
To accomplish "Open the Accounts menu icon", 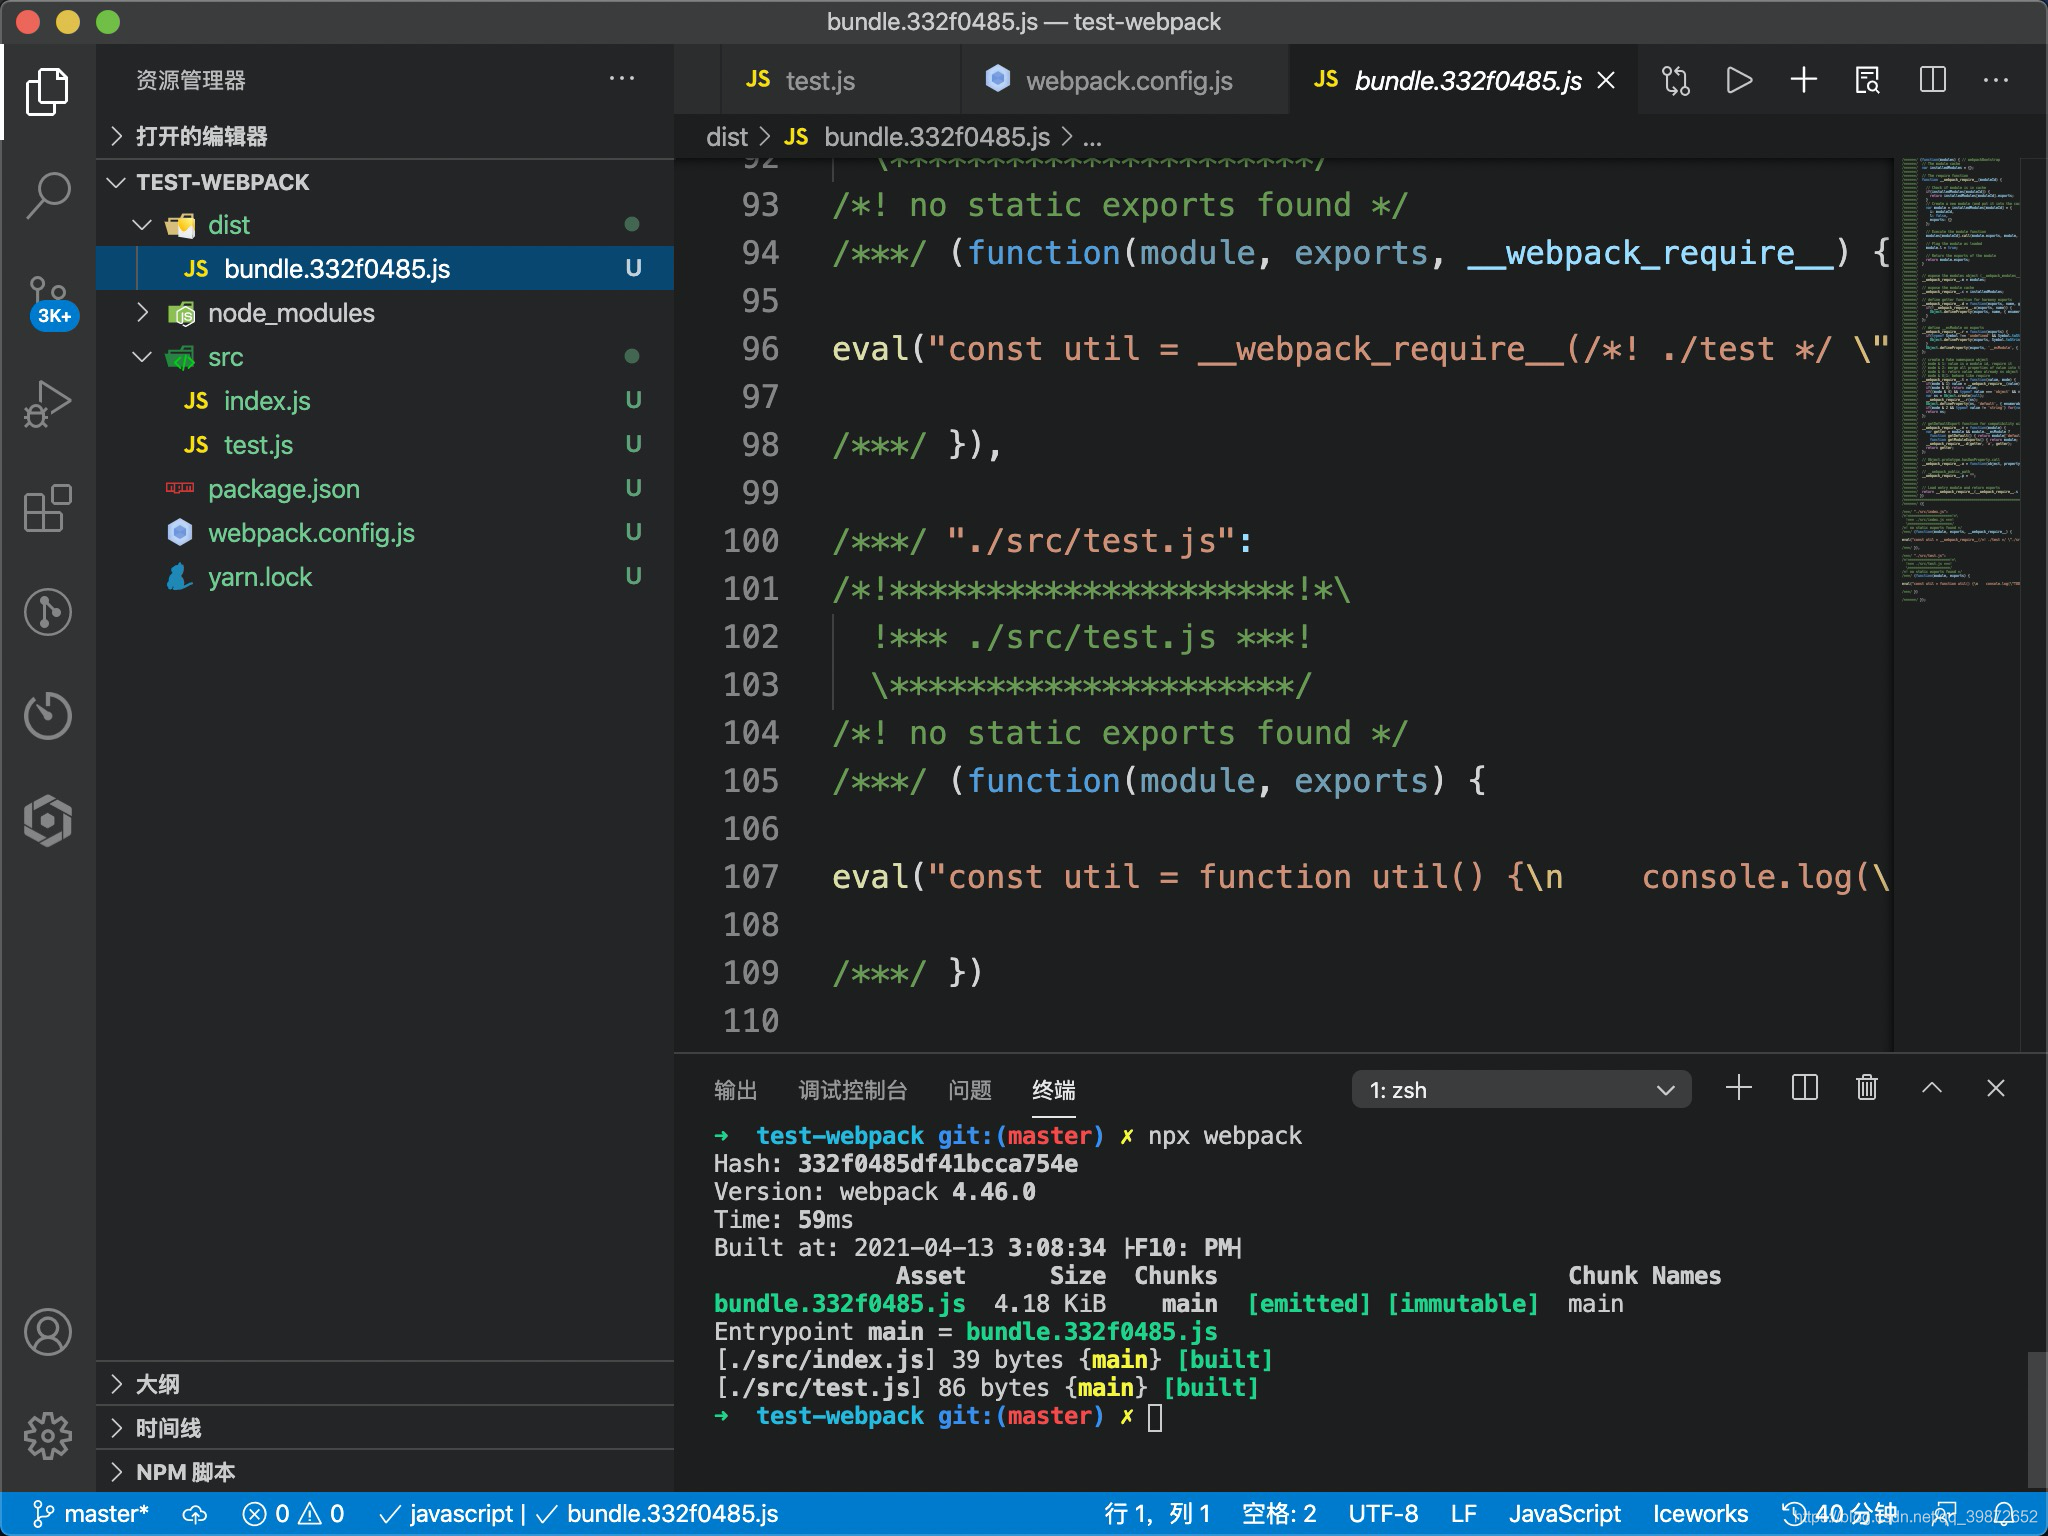I will [x=47, y=1332].
